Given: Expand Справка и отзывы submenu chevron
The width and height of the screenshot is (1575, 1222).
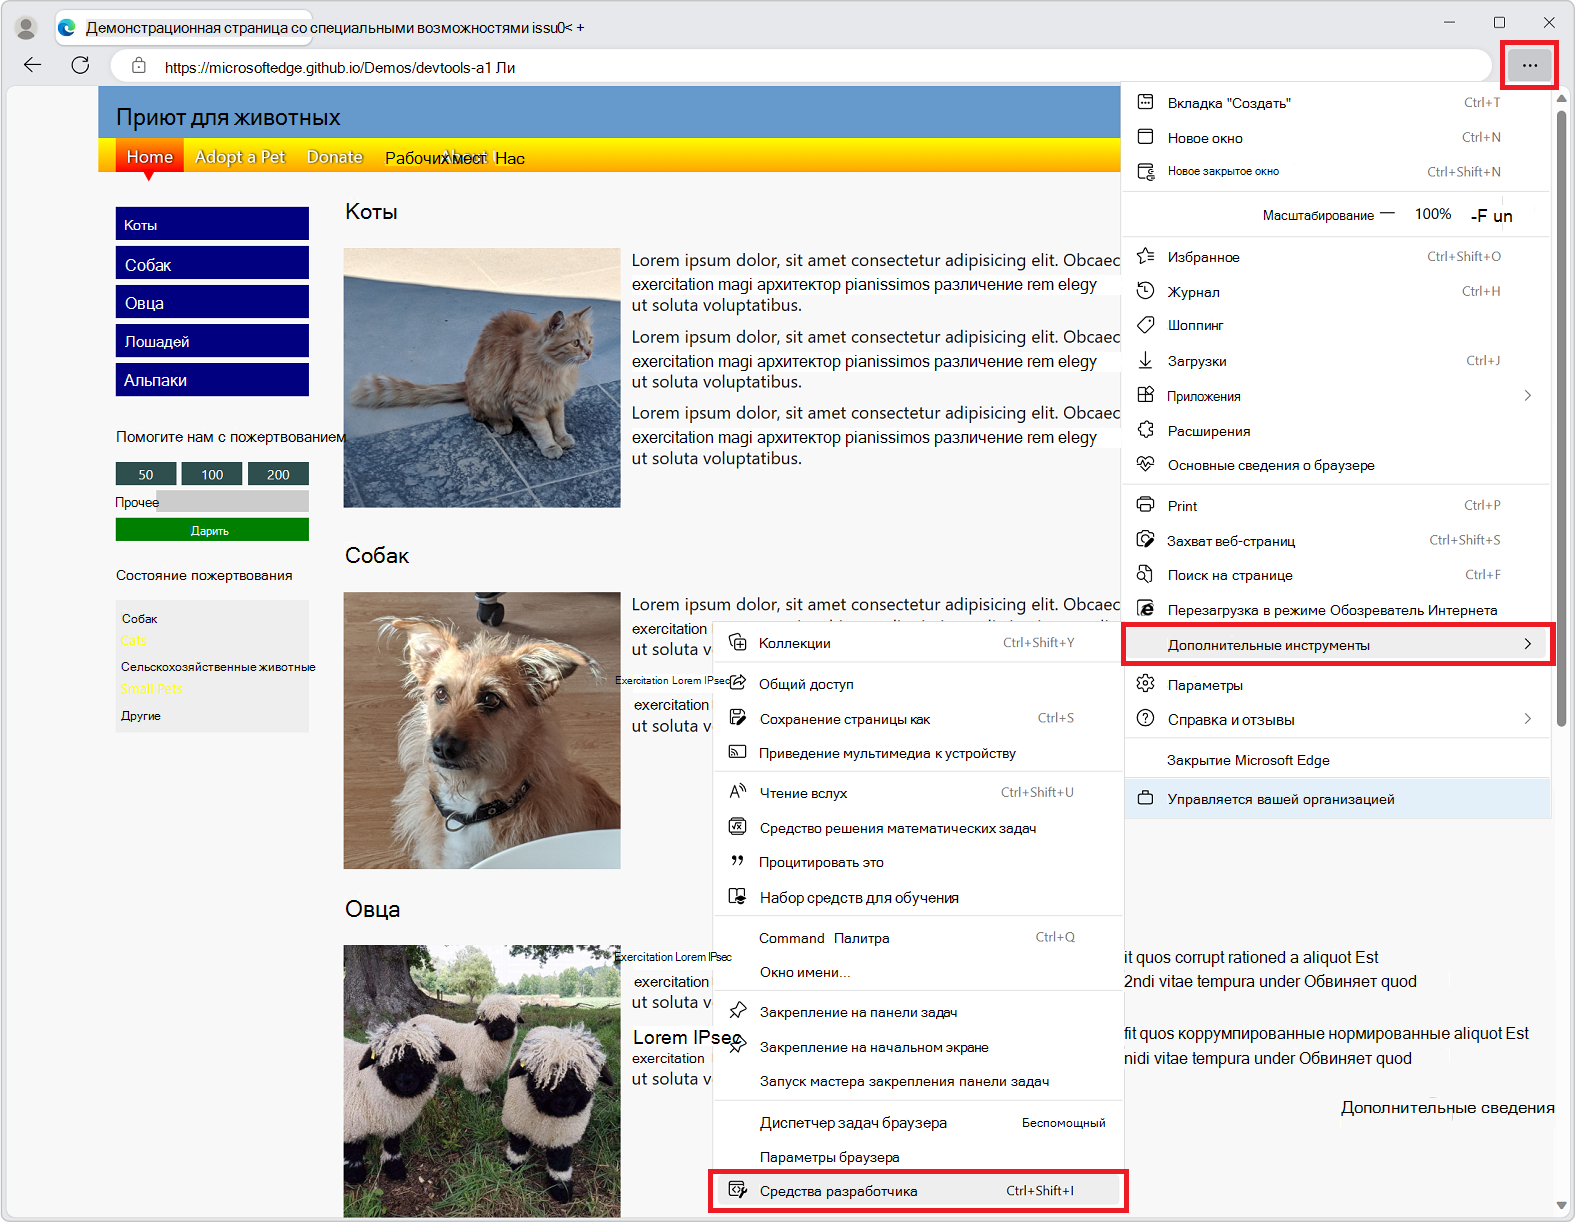Looking at the screenshot, I should coord(1527,719).
